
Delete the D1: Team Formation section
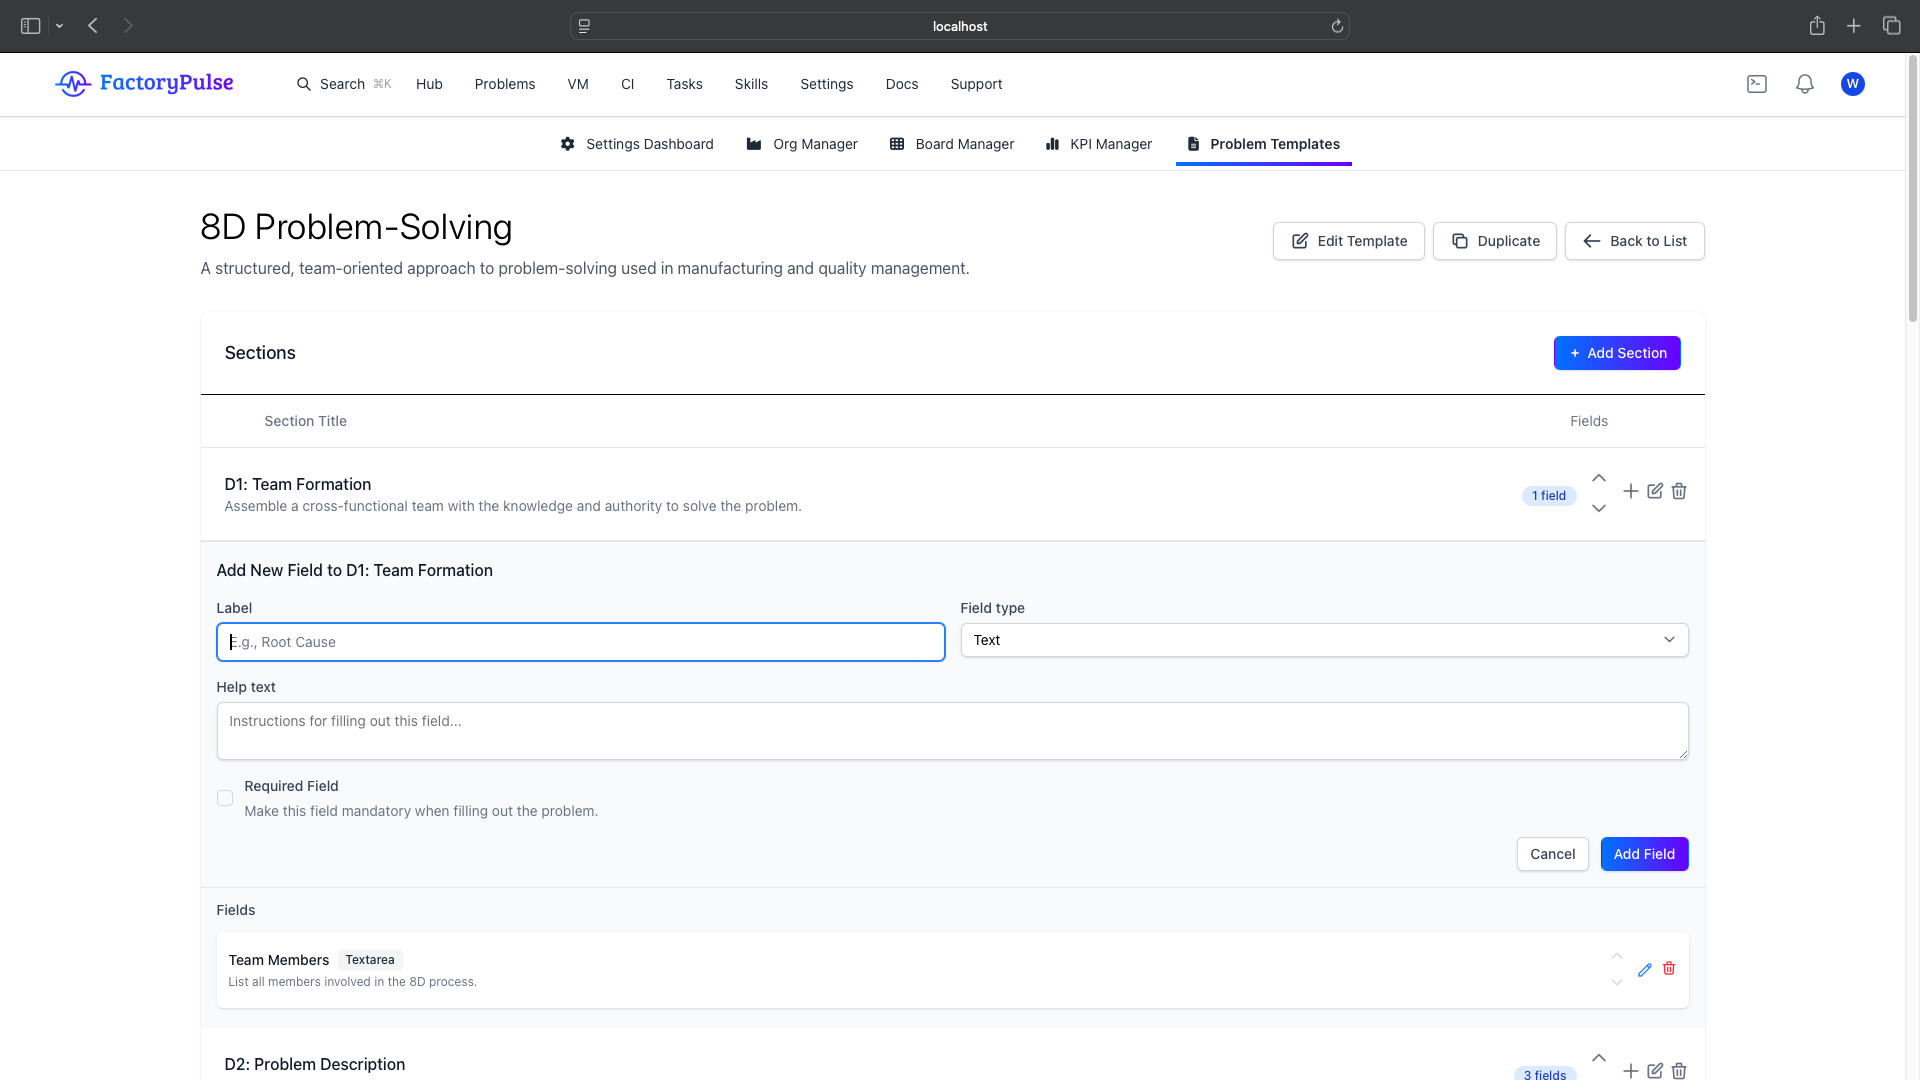1679,491
